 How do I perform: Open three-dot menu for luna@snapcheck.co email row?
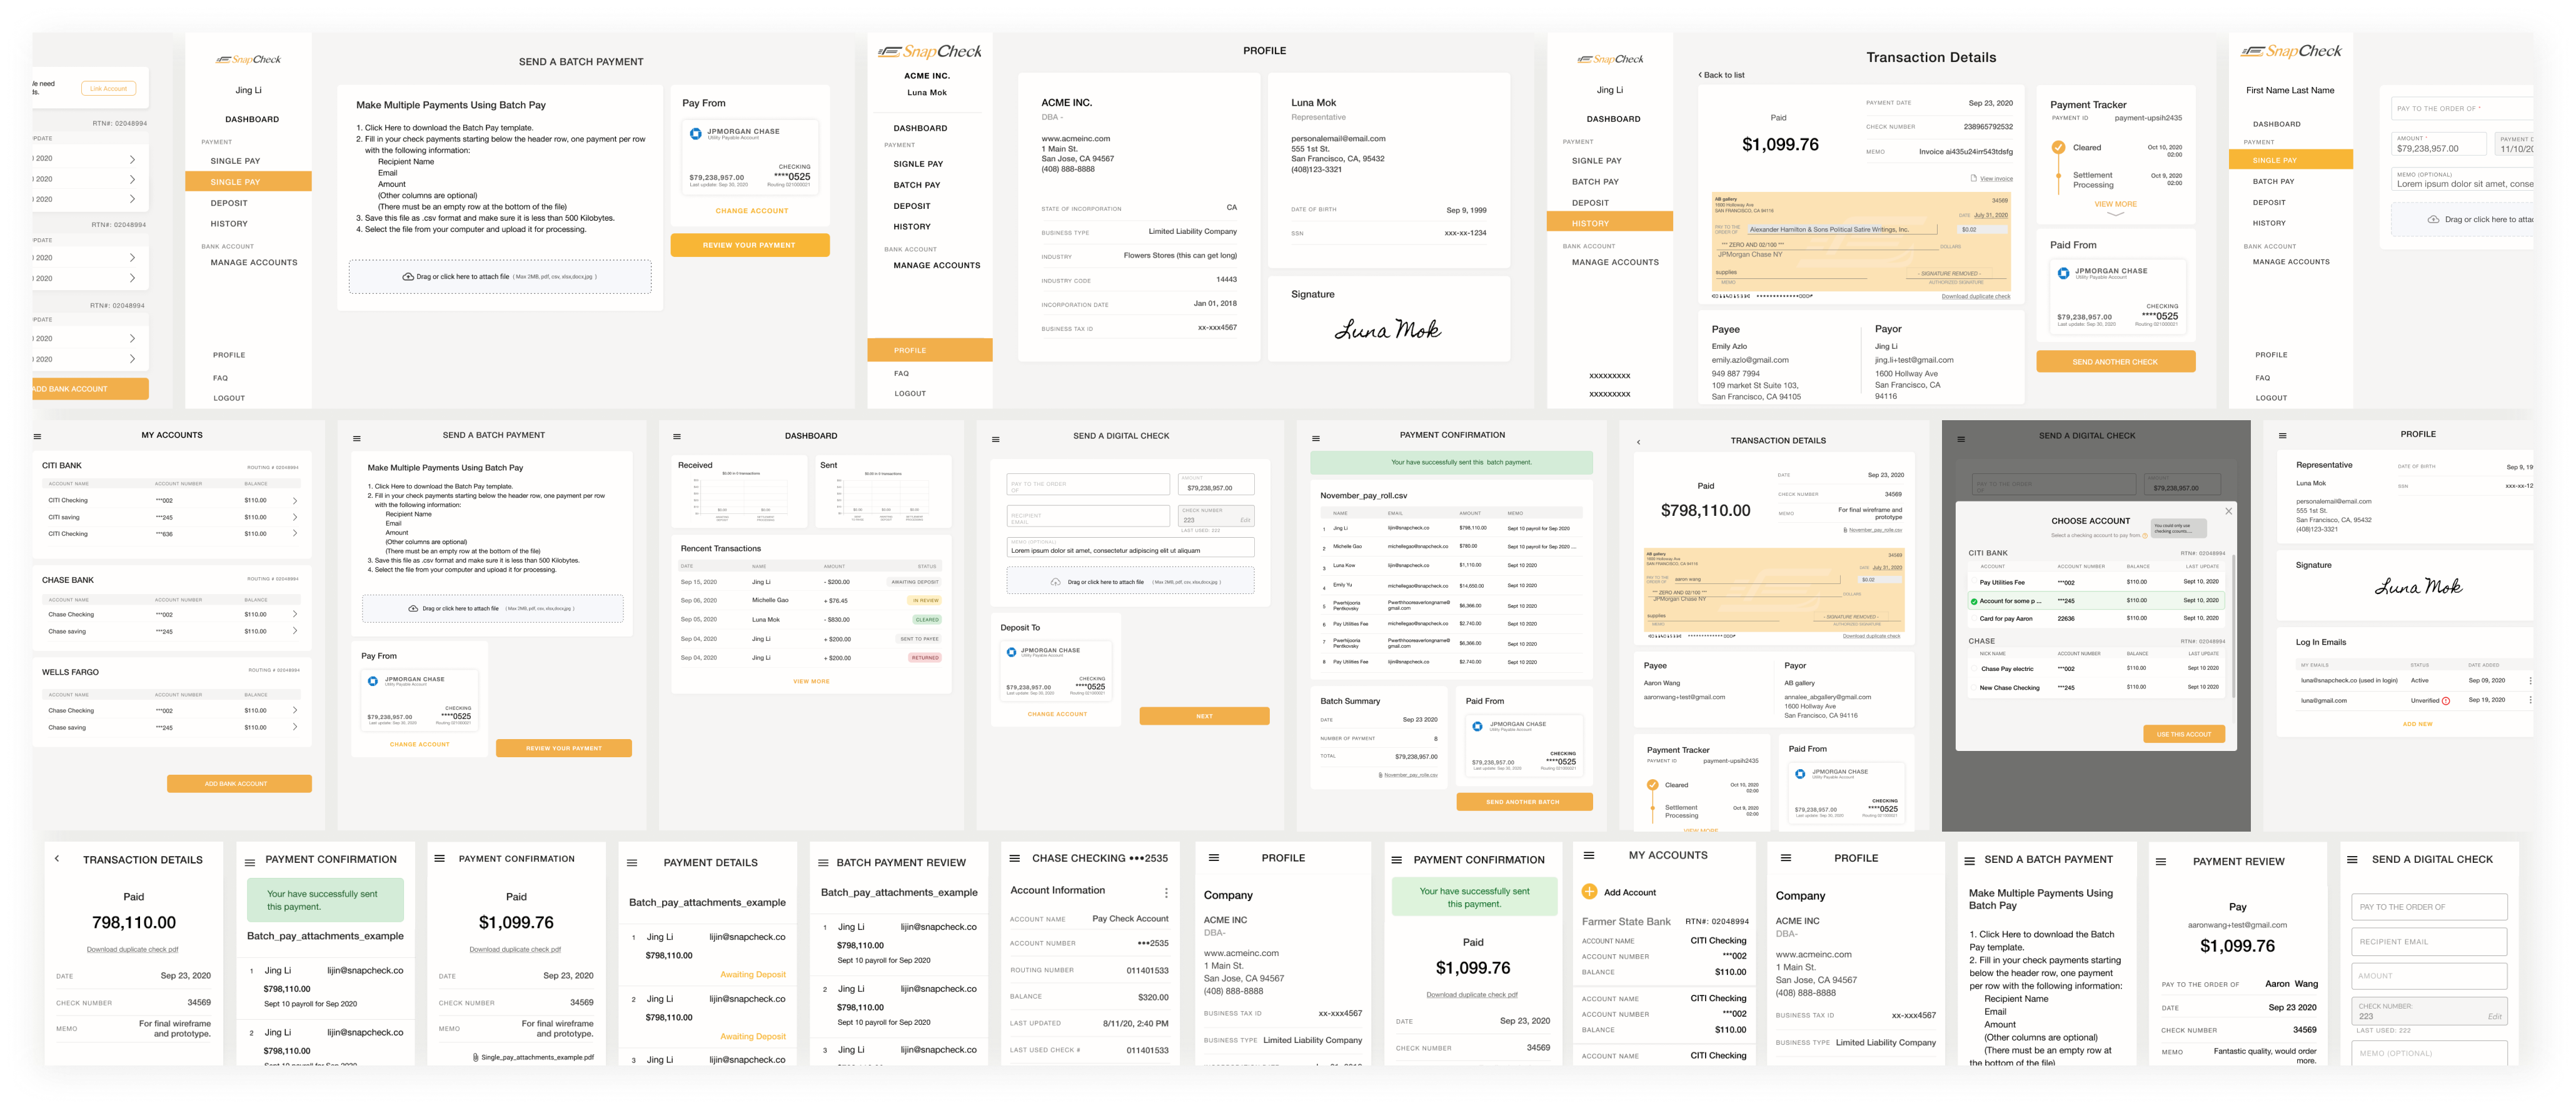[2530, 681]
